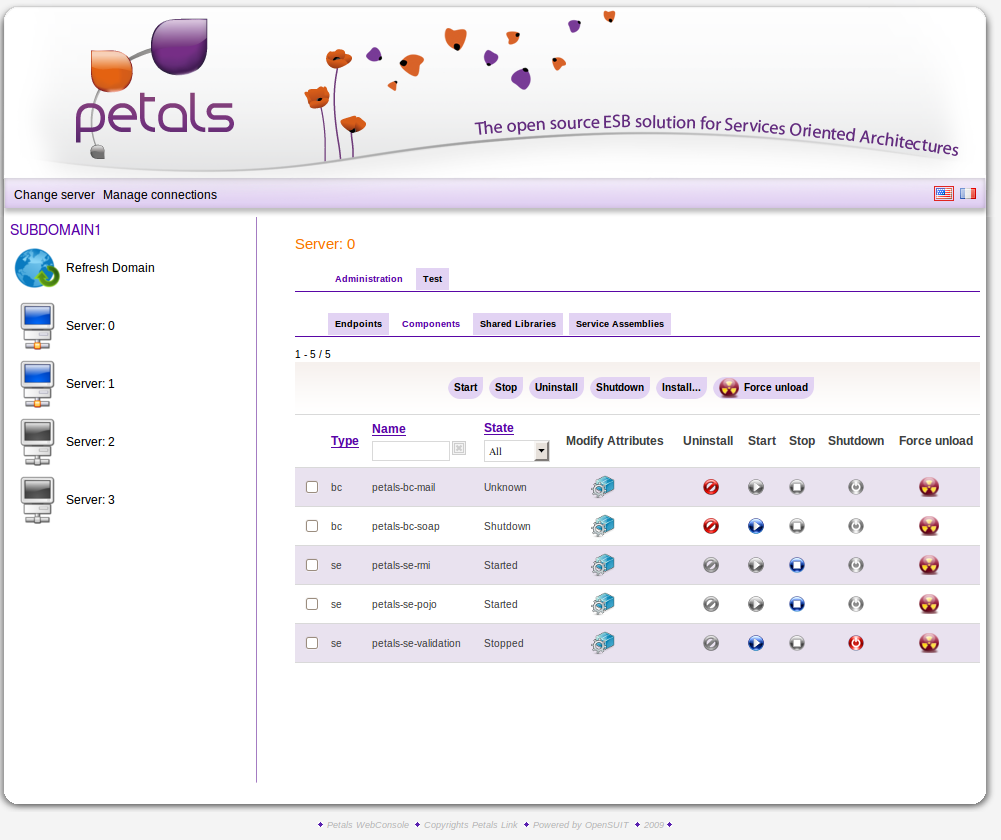
Task: Switch language with the French flag
Action: (x=968, y=194)
